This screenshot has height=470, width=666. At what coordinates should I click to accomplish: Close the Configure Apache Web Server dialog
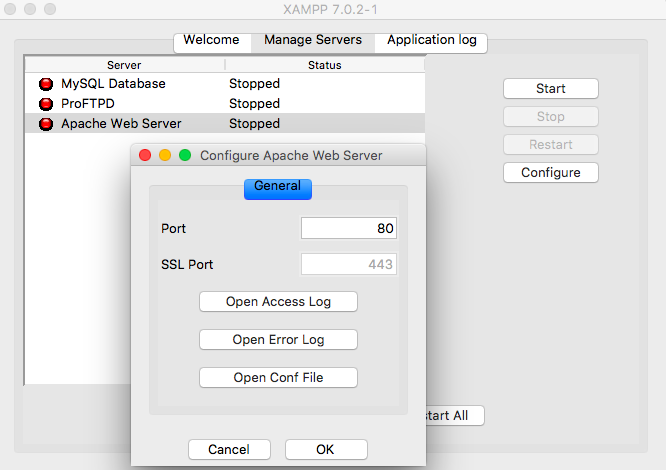145,155
